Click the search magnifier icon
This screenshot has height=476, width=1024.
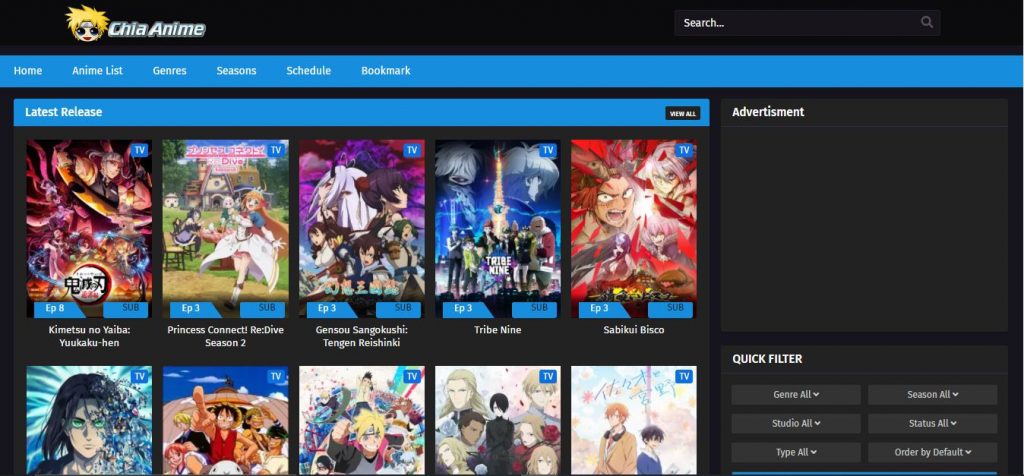(x=927, y=22)
